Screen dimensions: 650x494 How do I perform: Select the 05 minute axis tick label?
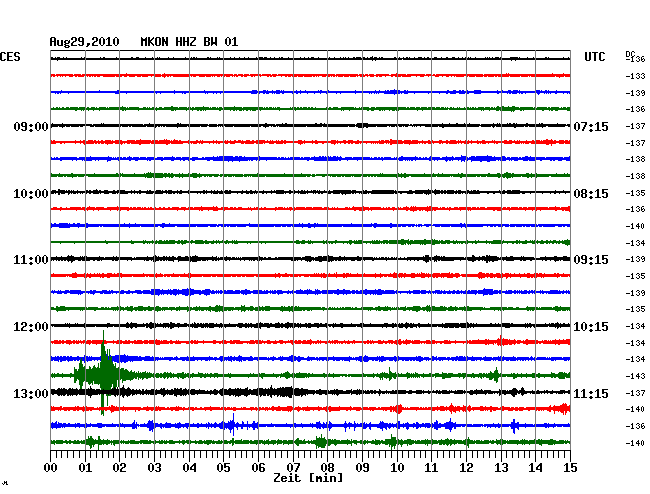tap(223, 468)
